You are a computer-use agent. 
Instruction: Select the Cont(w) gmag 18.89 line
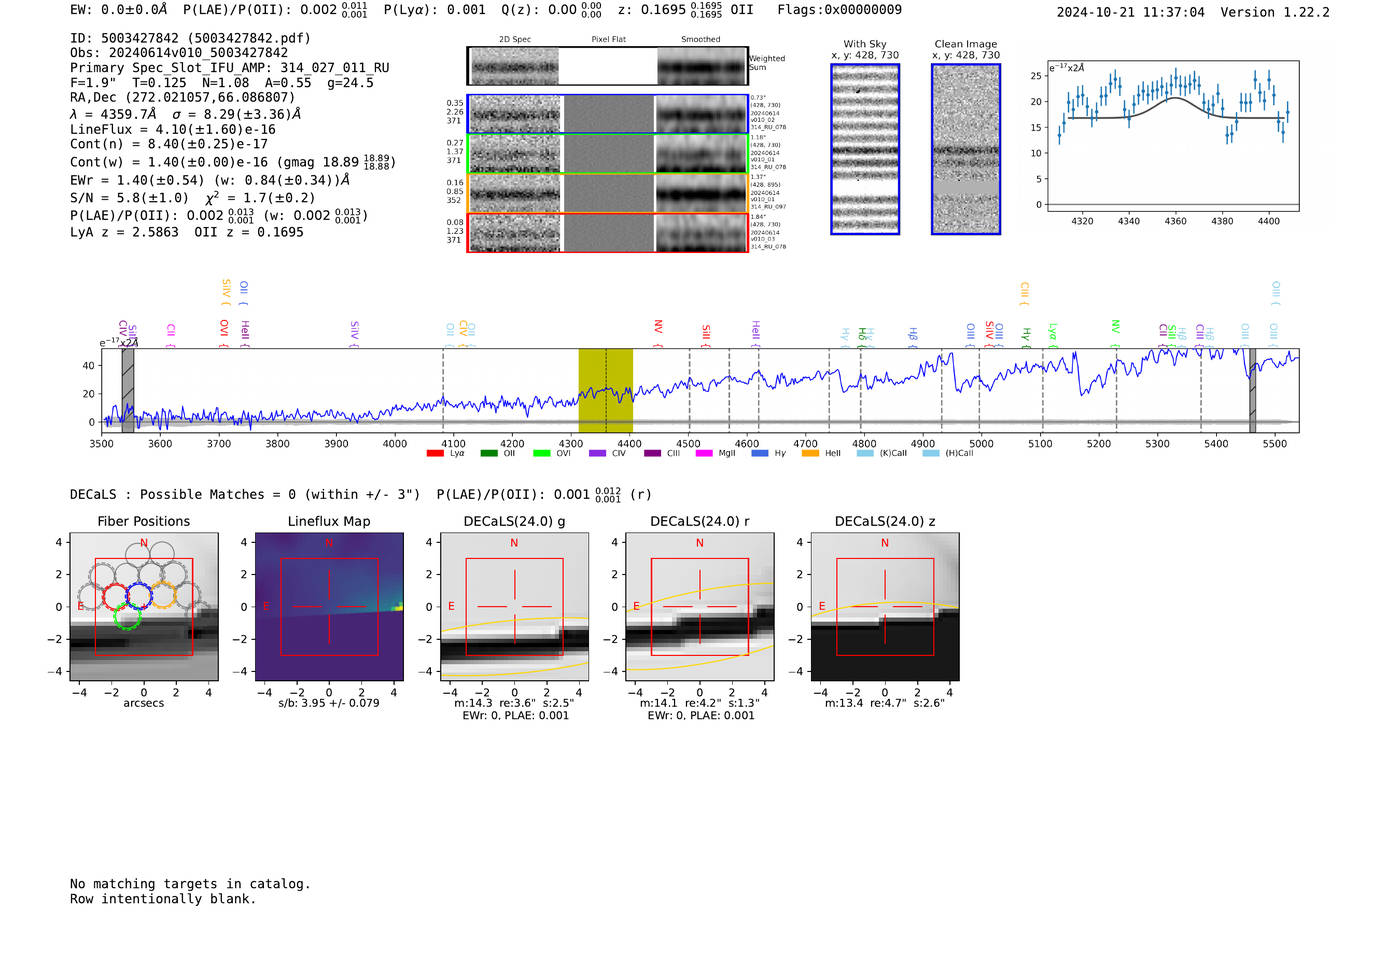pos(233,161)
